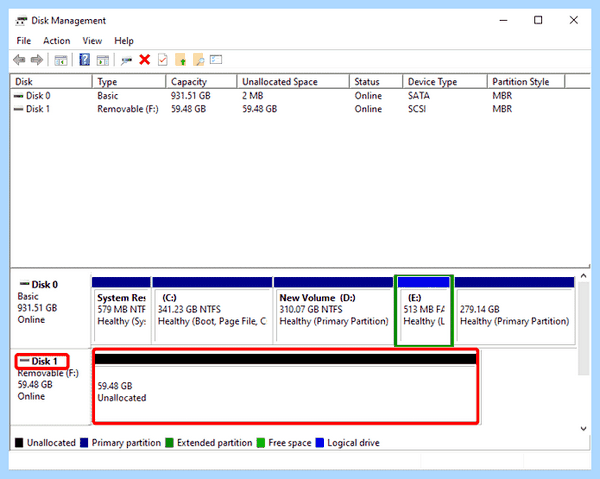Sort by Partition Style column header
The width and height of the screenshot is (600, 479).
[526, 81]
